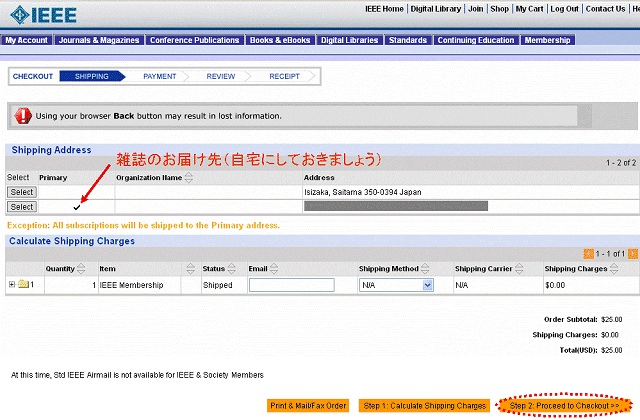Click Step 2: Proceed to Checkout

(x=564, y=406)
